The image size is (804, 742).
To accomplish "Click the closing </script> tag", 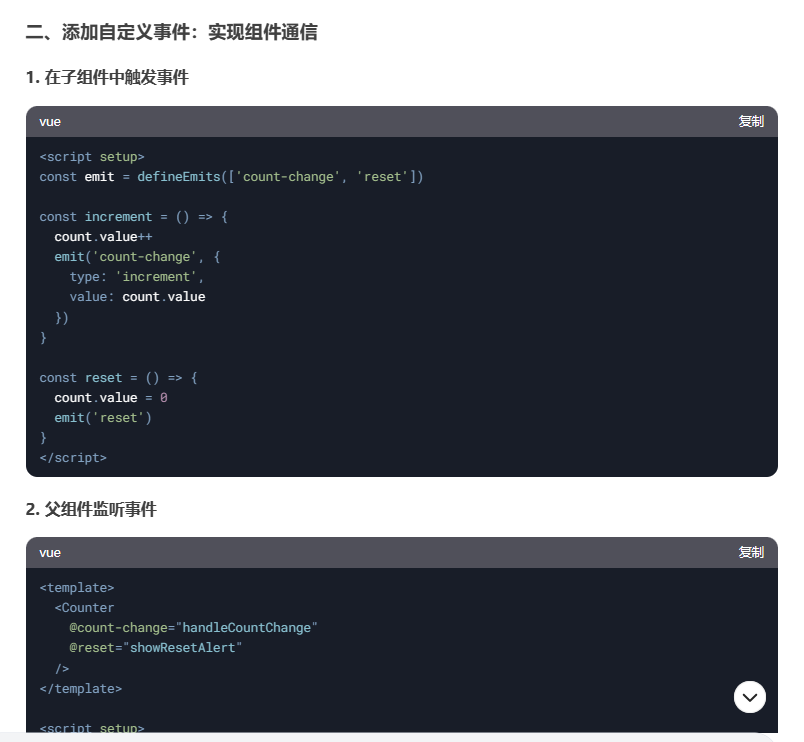I will [73, 458].
